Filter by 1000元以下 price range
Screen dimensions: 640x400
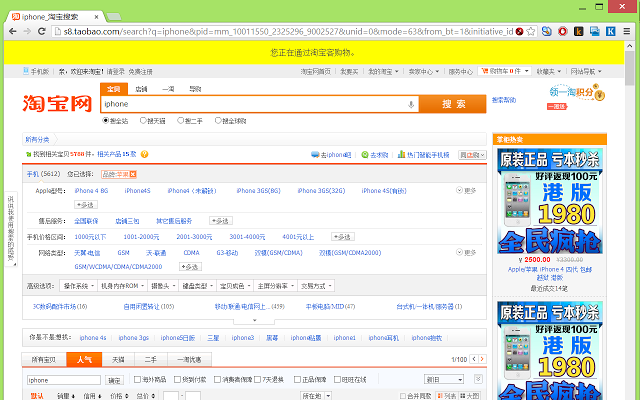90,237
